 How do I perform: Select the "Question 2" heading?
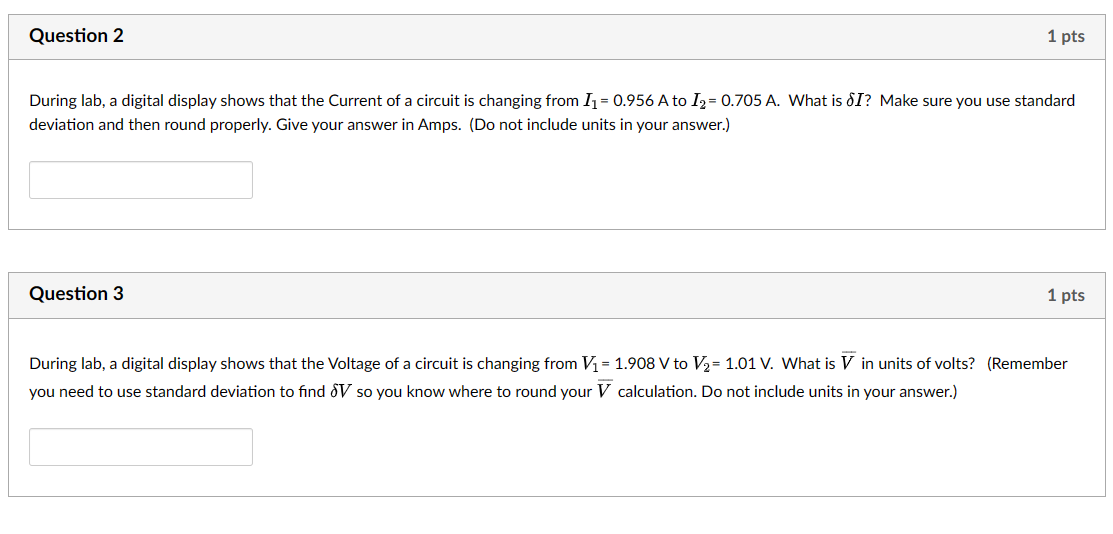(77, 36)
